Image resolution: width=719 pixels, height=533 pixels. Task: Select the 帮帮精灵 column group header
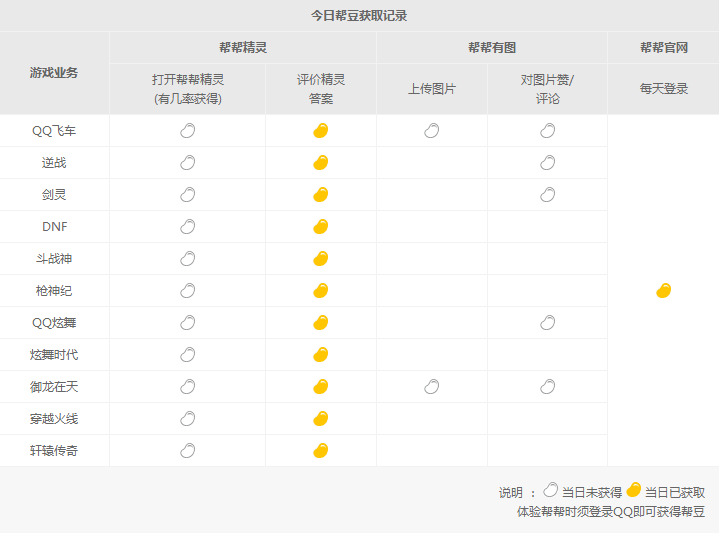tap(243, 48)
